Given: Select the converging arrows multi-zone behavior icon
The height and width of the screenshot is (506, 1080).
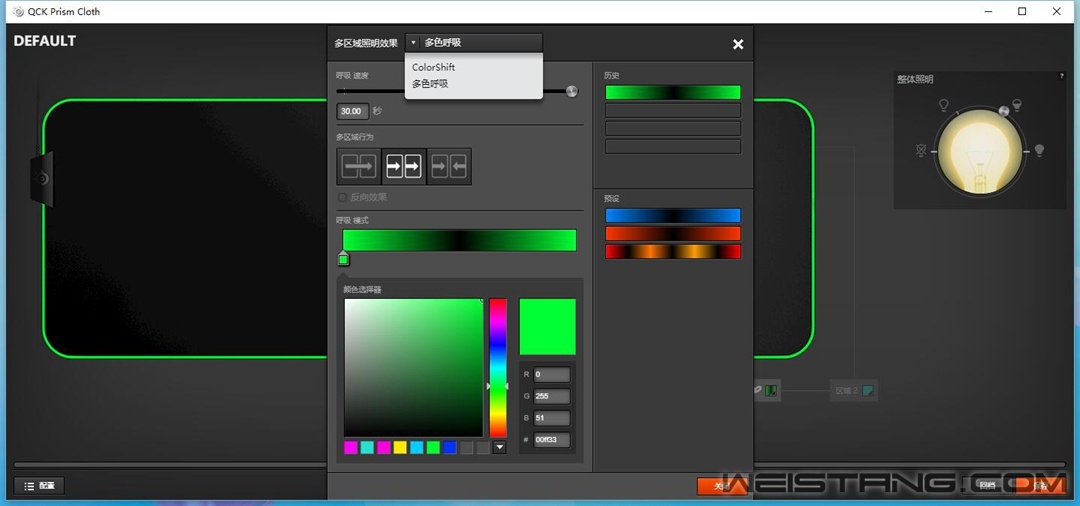Looking at the screenshot, I should tap(449, 167).
